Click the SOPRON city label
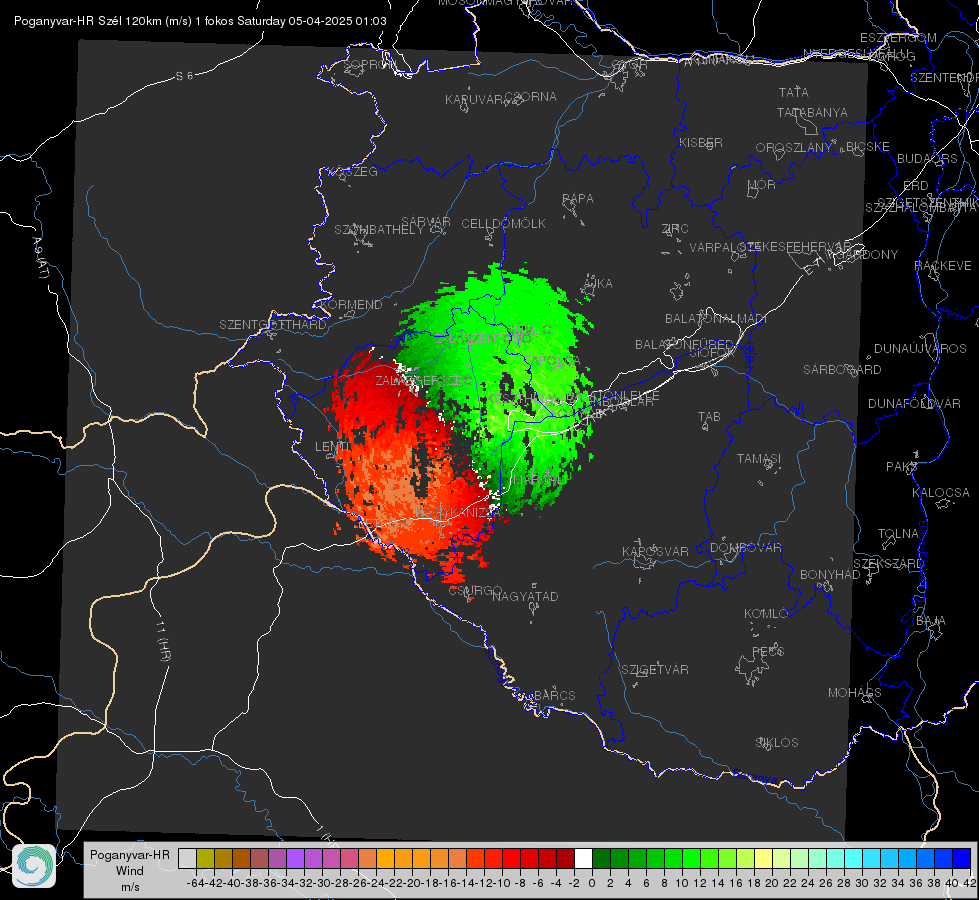Image resolution: width=979 pixels, height=900 pixels. coord(369,64)
